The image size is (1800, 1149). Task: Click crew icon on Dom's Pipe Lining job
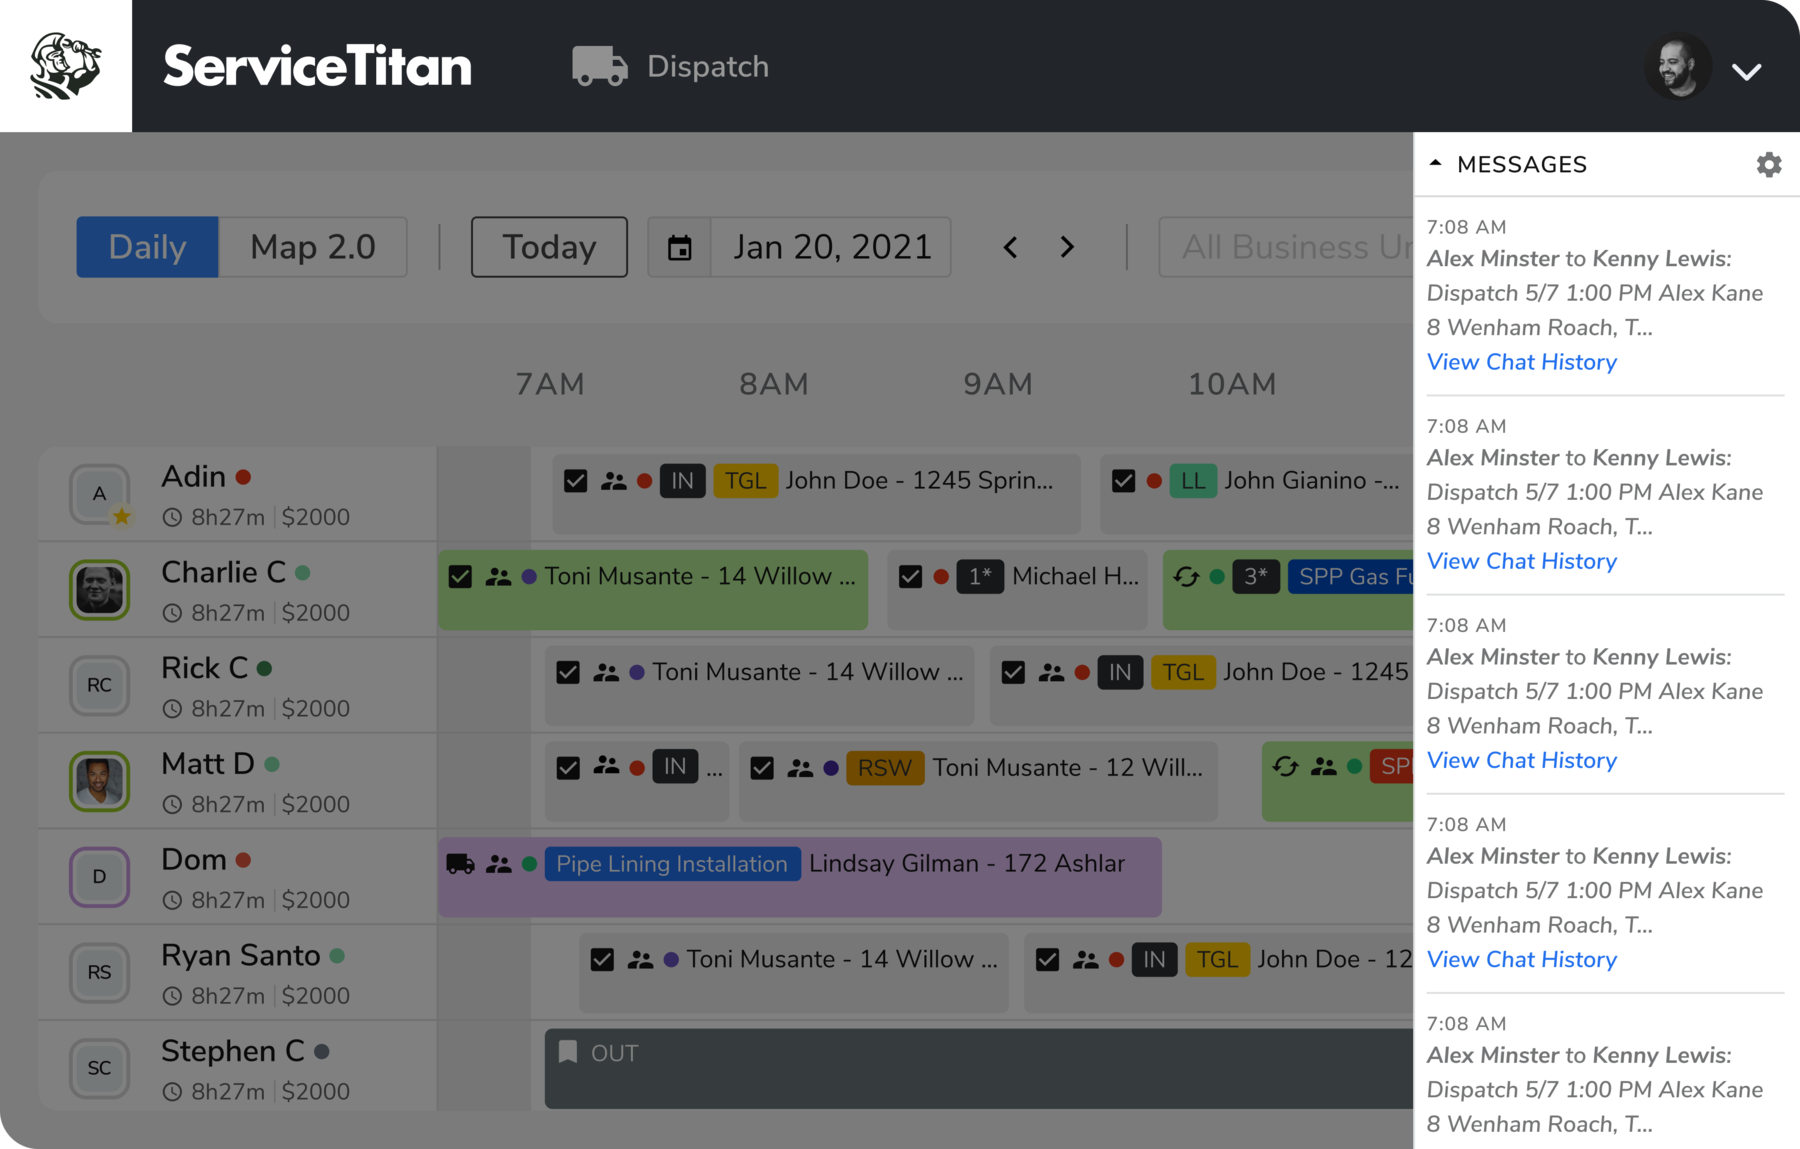pyautogui.click(x=498, y=864)
